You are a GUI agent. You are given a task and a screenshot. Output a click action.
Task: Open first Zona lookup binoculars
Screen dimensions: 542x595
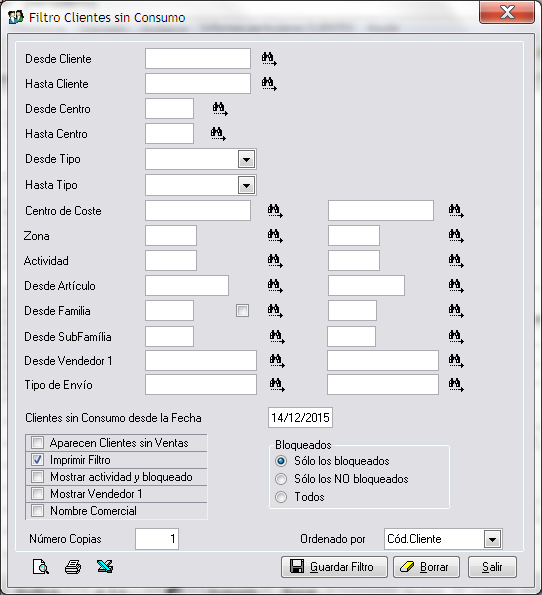tap(275, 236)
